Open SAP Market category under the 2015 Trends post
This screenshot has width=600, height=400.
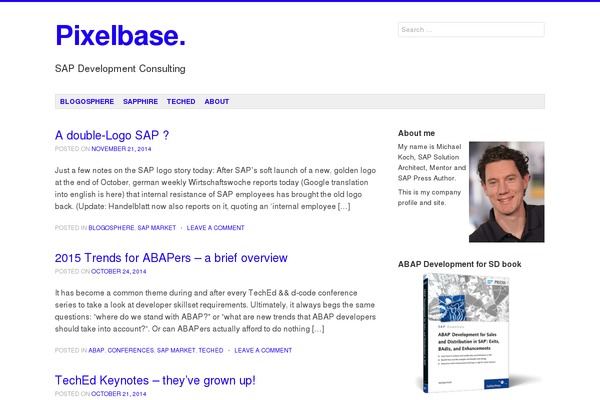(176, 350)
